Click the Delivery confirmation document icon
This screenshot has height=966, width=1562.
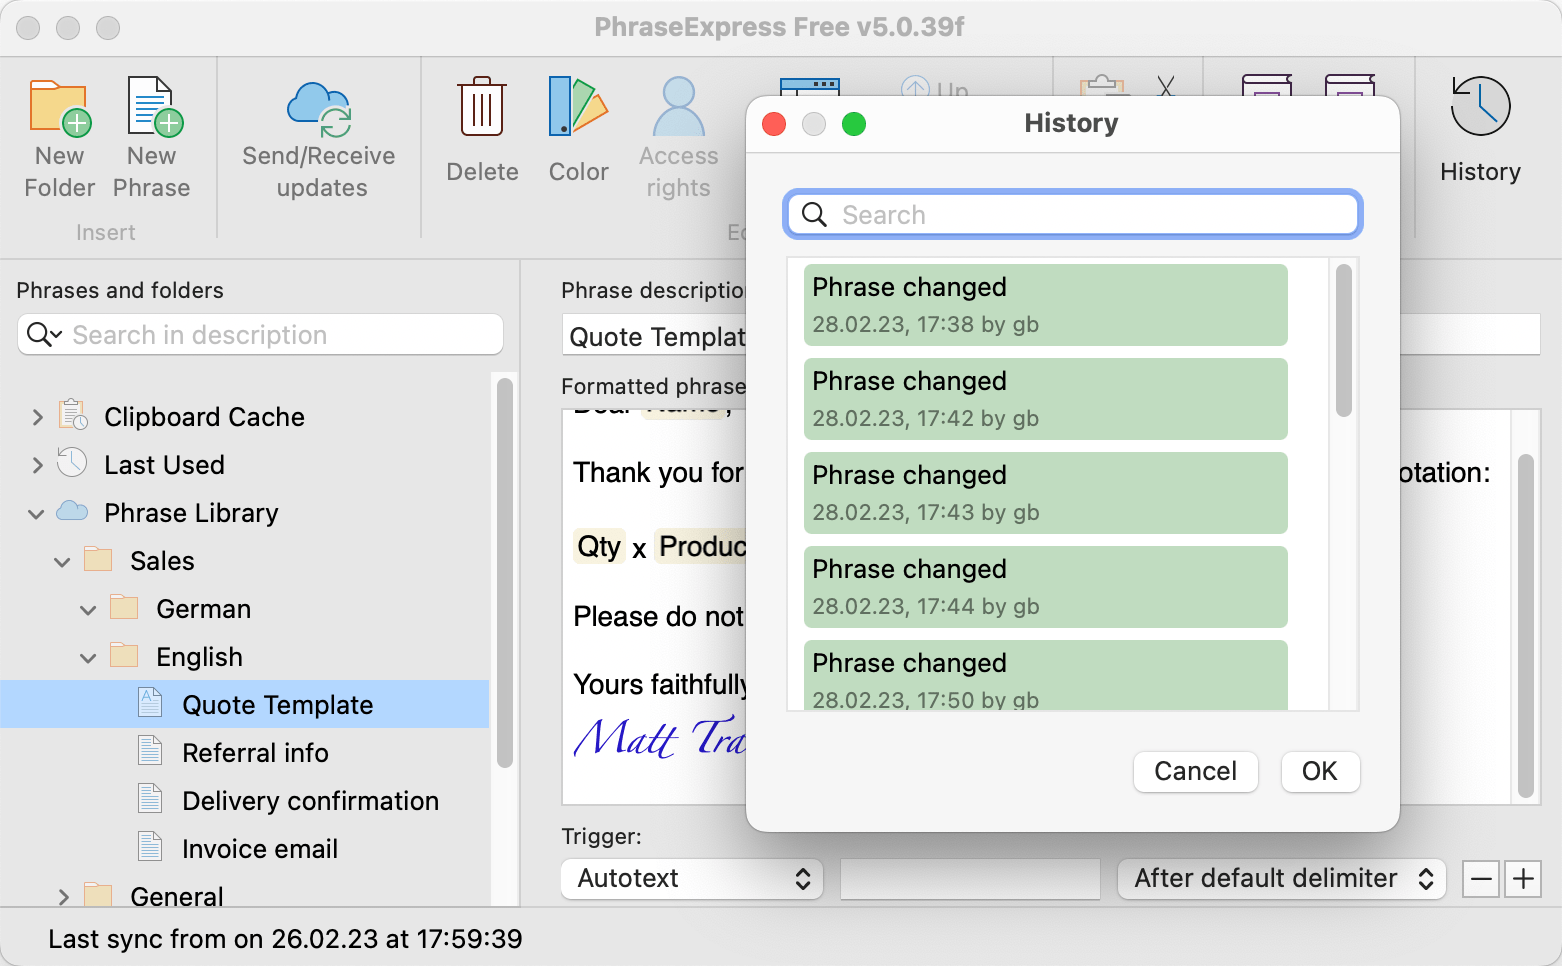[x=150, y=799]
